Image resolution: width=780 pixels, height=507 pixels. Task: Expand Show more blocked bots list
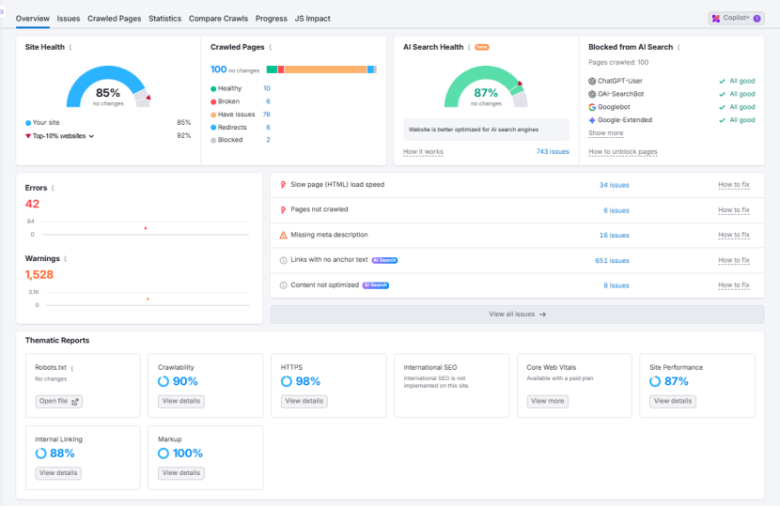pos(605,133)
